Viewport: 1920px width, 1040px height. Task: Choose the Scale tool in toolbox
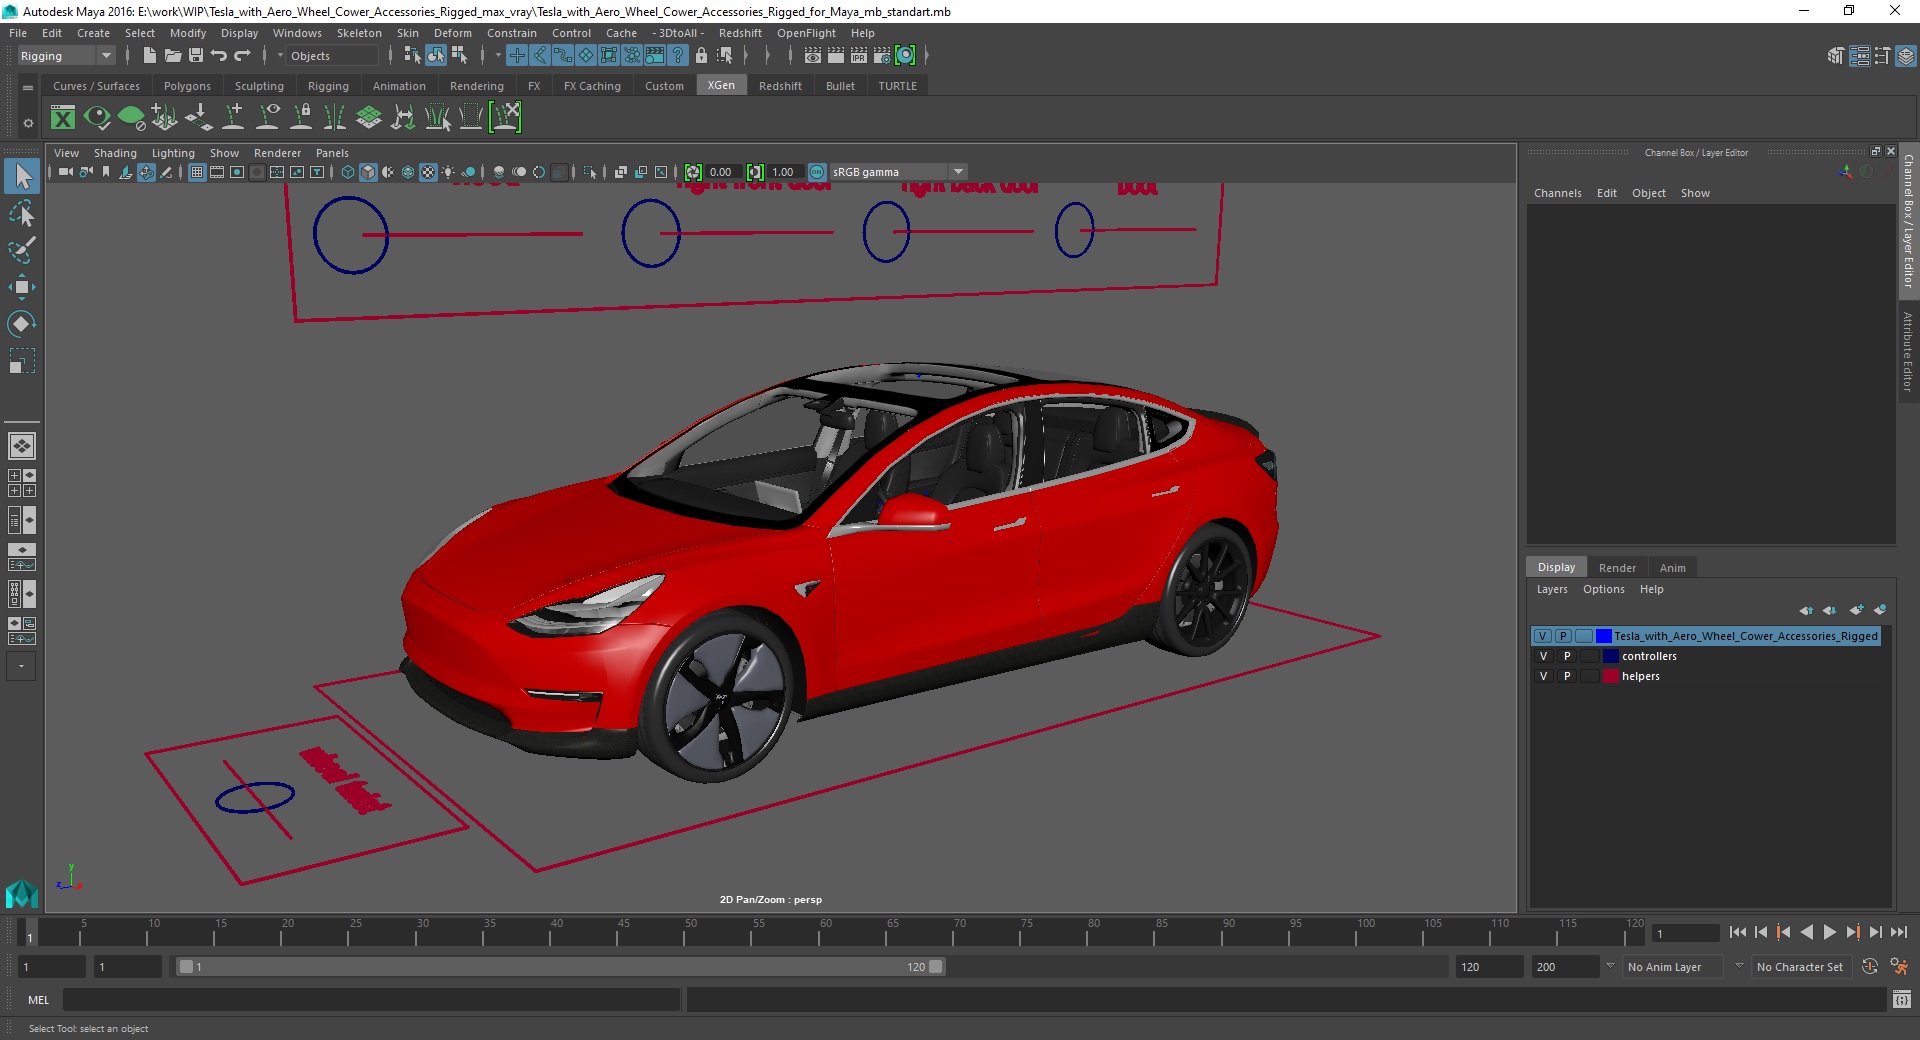22,360
